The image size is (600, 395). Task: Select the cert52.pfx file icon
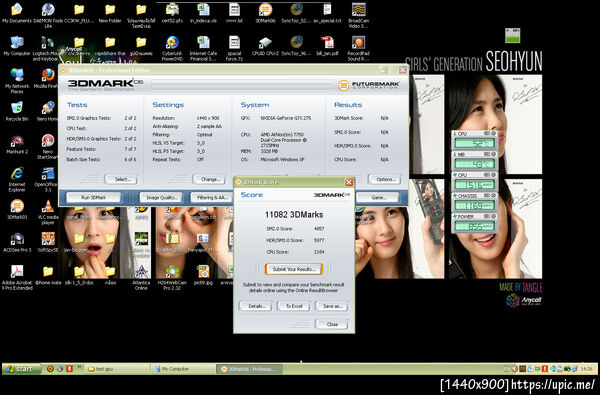pyautogui.click(x=172, y=13)
